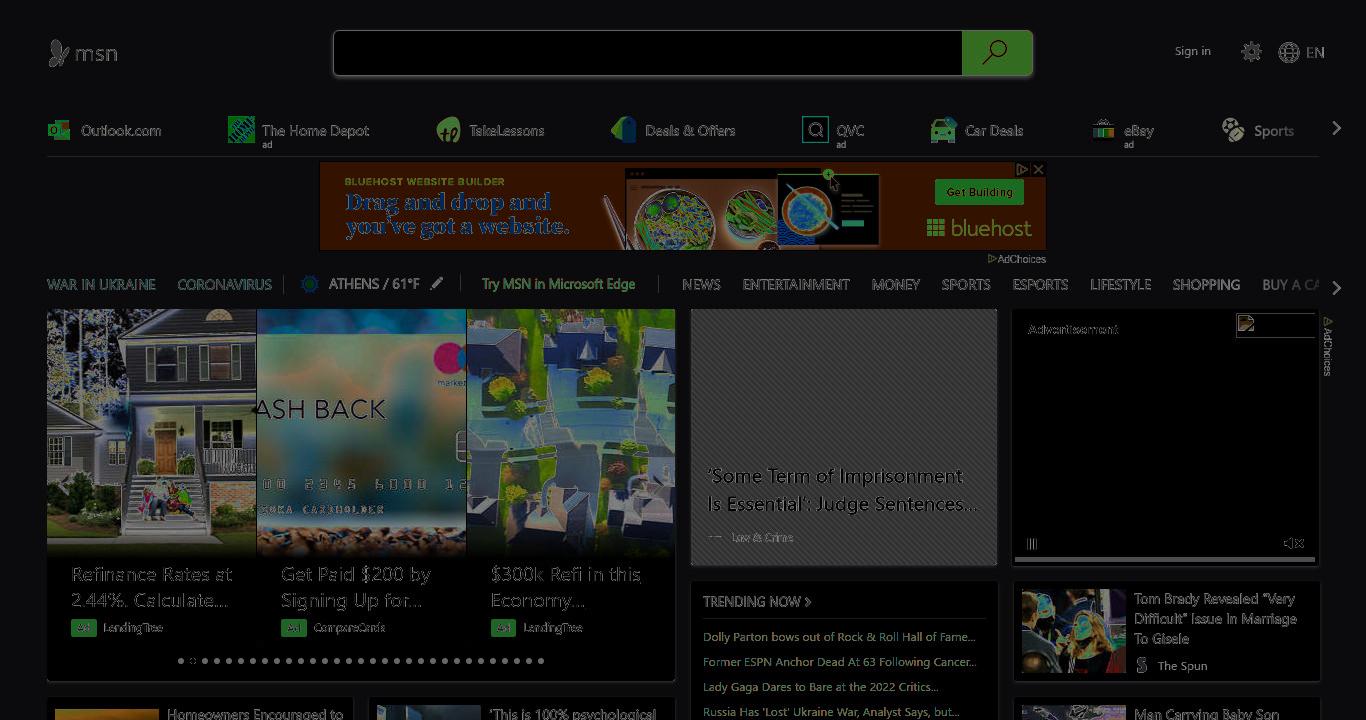Unmute the advertisement video speaker icon
Screen dimensions: 1366x720
click(1294, 543)
